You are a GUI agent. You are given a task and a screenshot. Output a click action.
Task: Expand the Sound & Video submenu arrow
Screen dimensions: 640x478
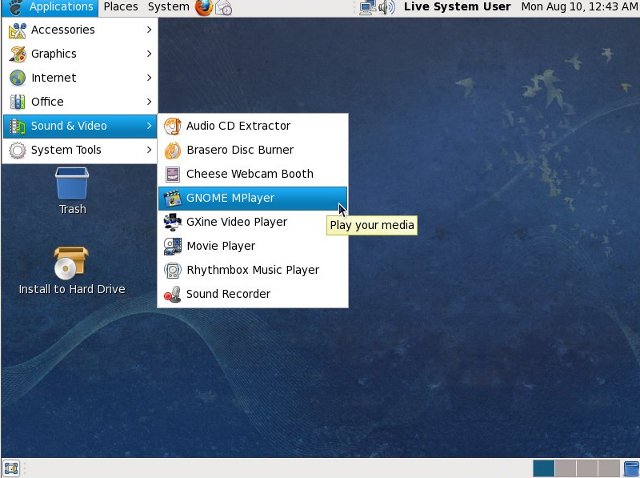[x=149, y=126]
